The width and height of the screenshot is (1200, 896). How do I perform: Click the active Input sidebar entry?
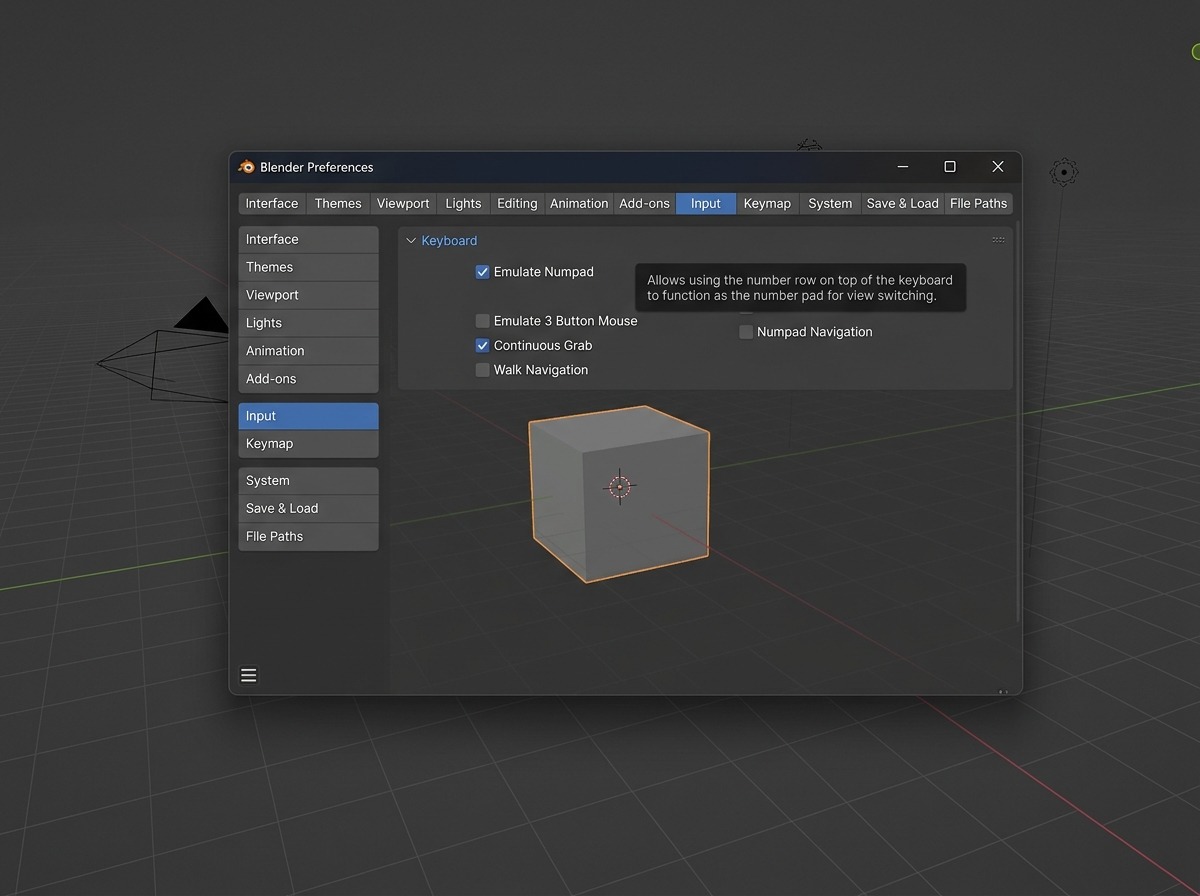coord(308,416)
